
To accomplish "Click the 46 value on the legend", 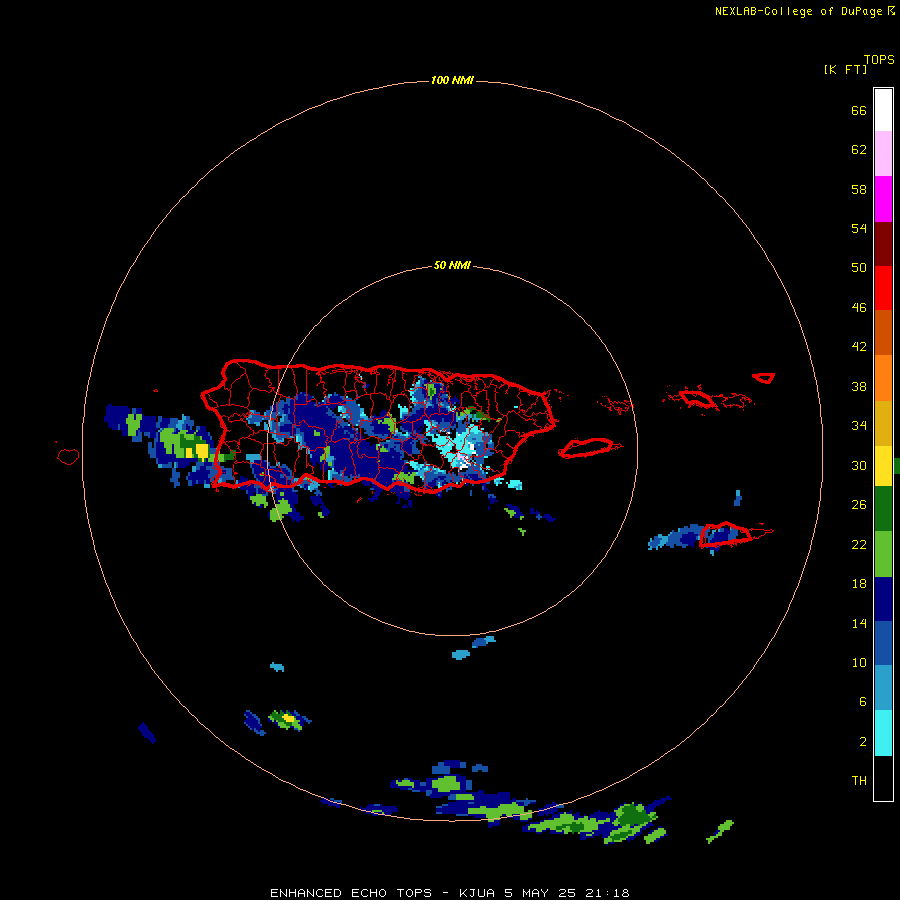I will click(859, 308).
